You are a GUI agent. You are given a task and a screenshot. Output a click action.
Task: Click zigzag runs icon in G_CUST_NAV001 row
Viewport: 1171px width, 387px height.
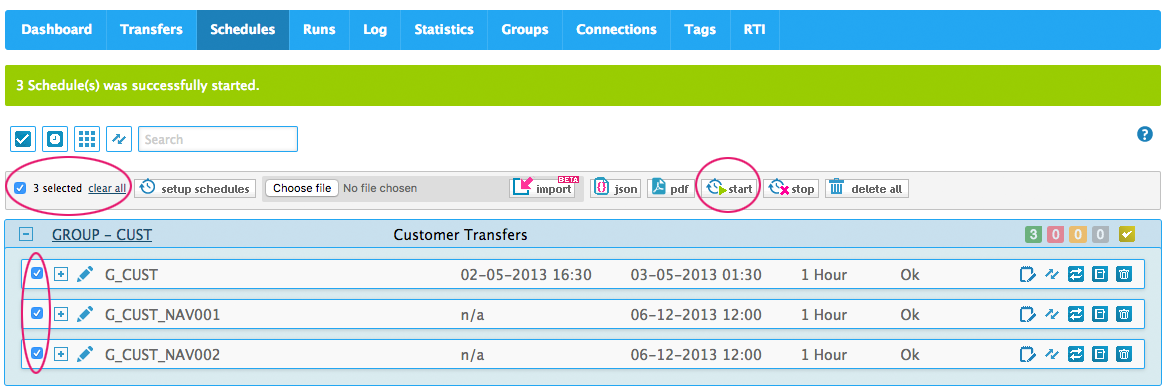(x=1052, y=315)
